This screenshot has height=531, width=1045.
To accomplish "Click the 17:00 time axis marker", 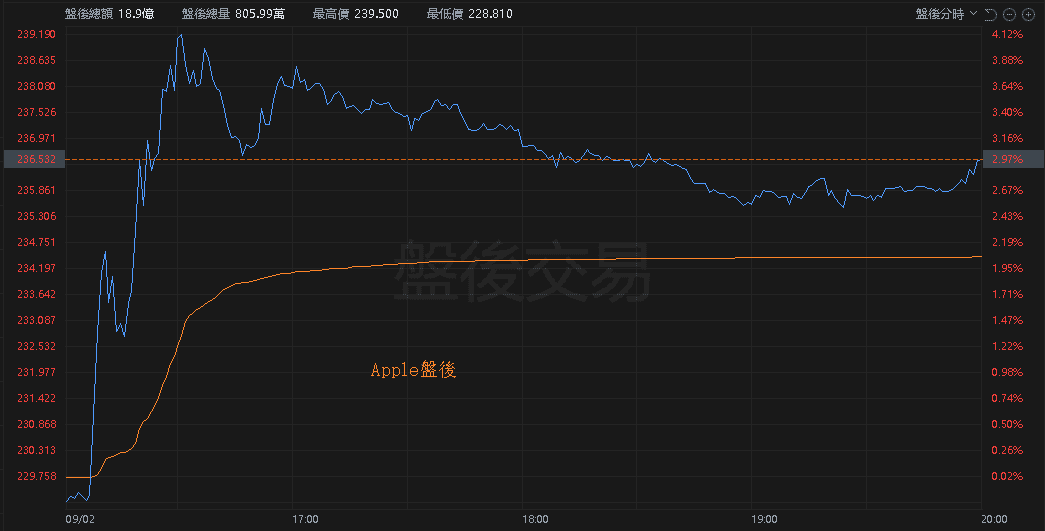I will coord(305,519).
